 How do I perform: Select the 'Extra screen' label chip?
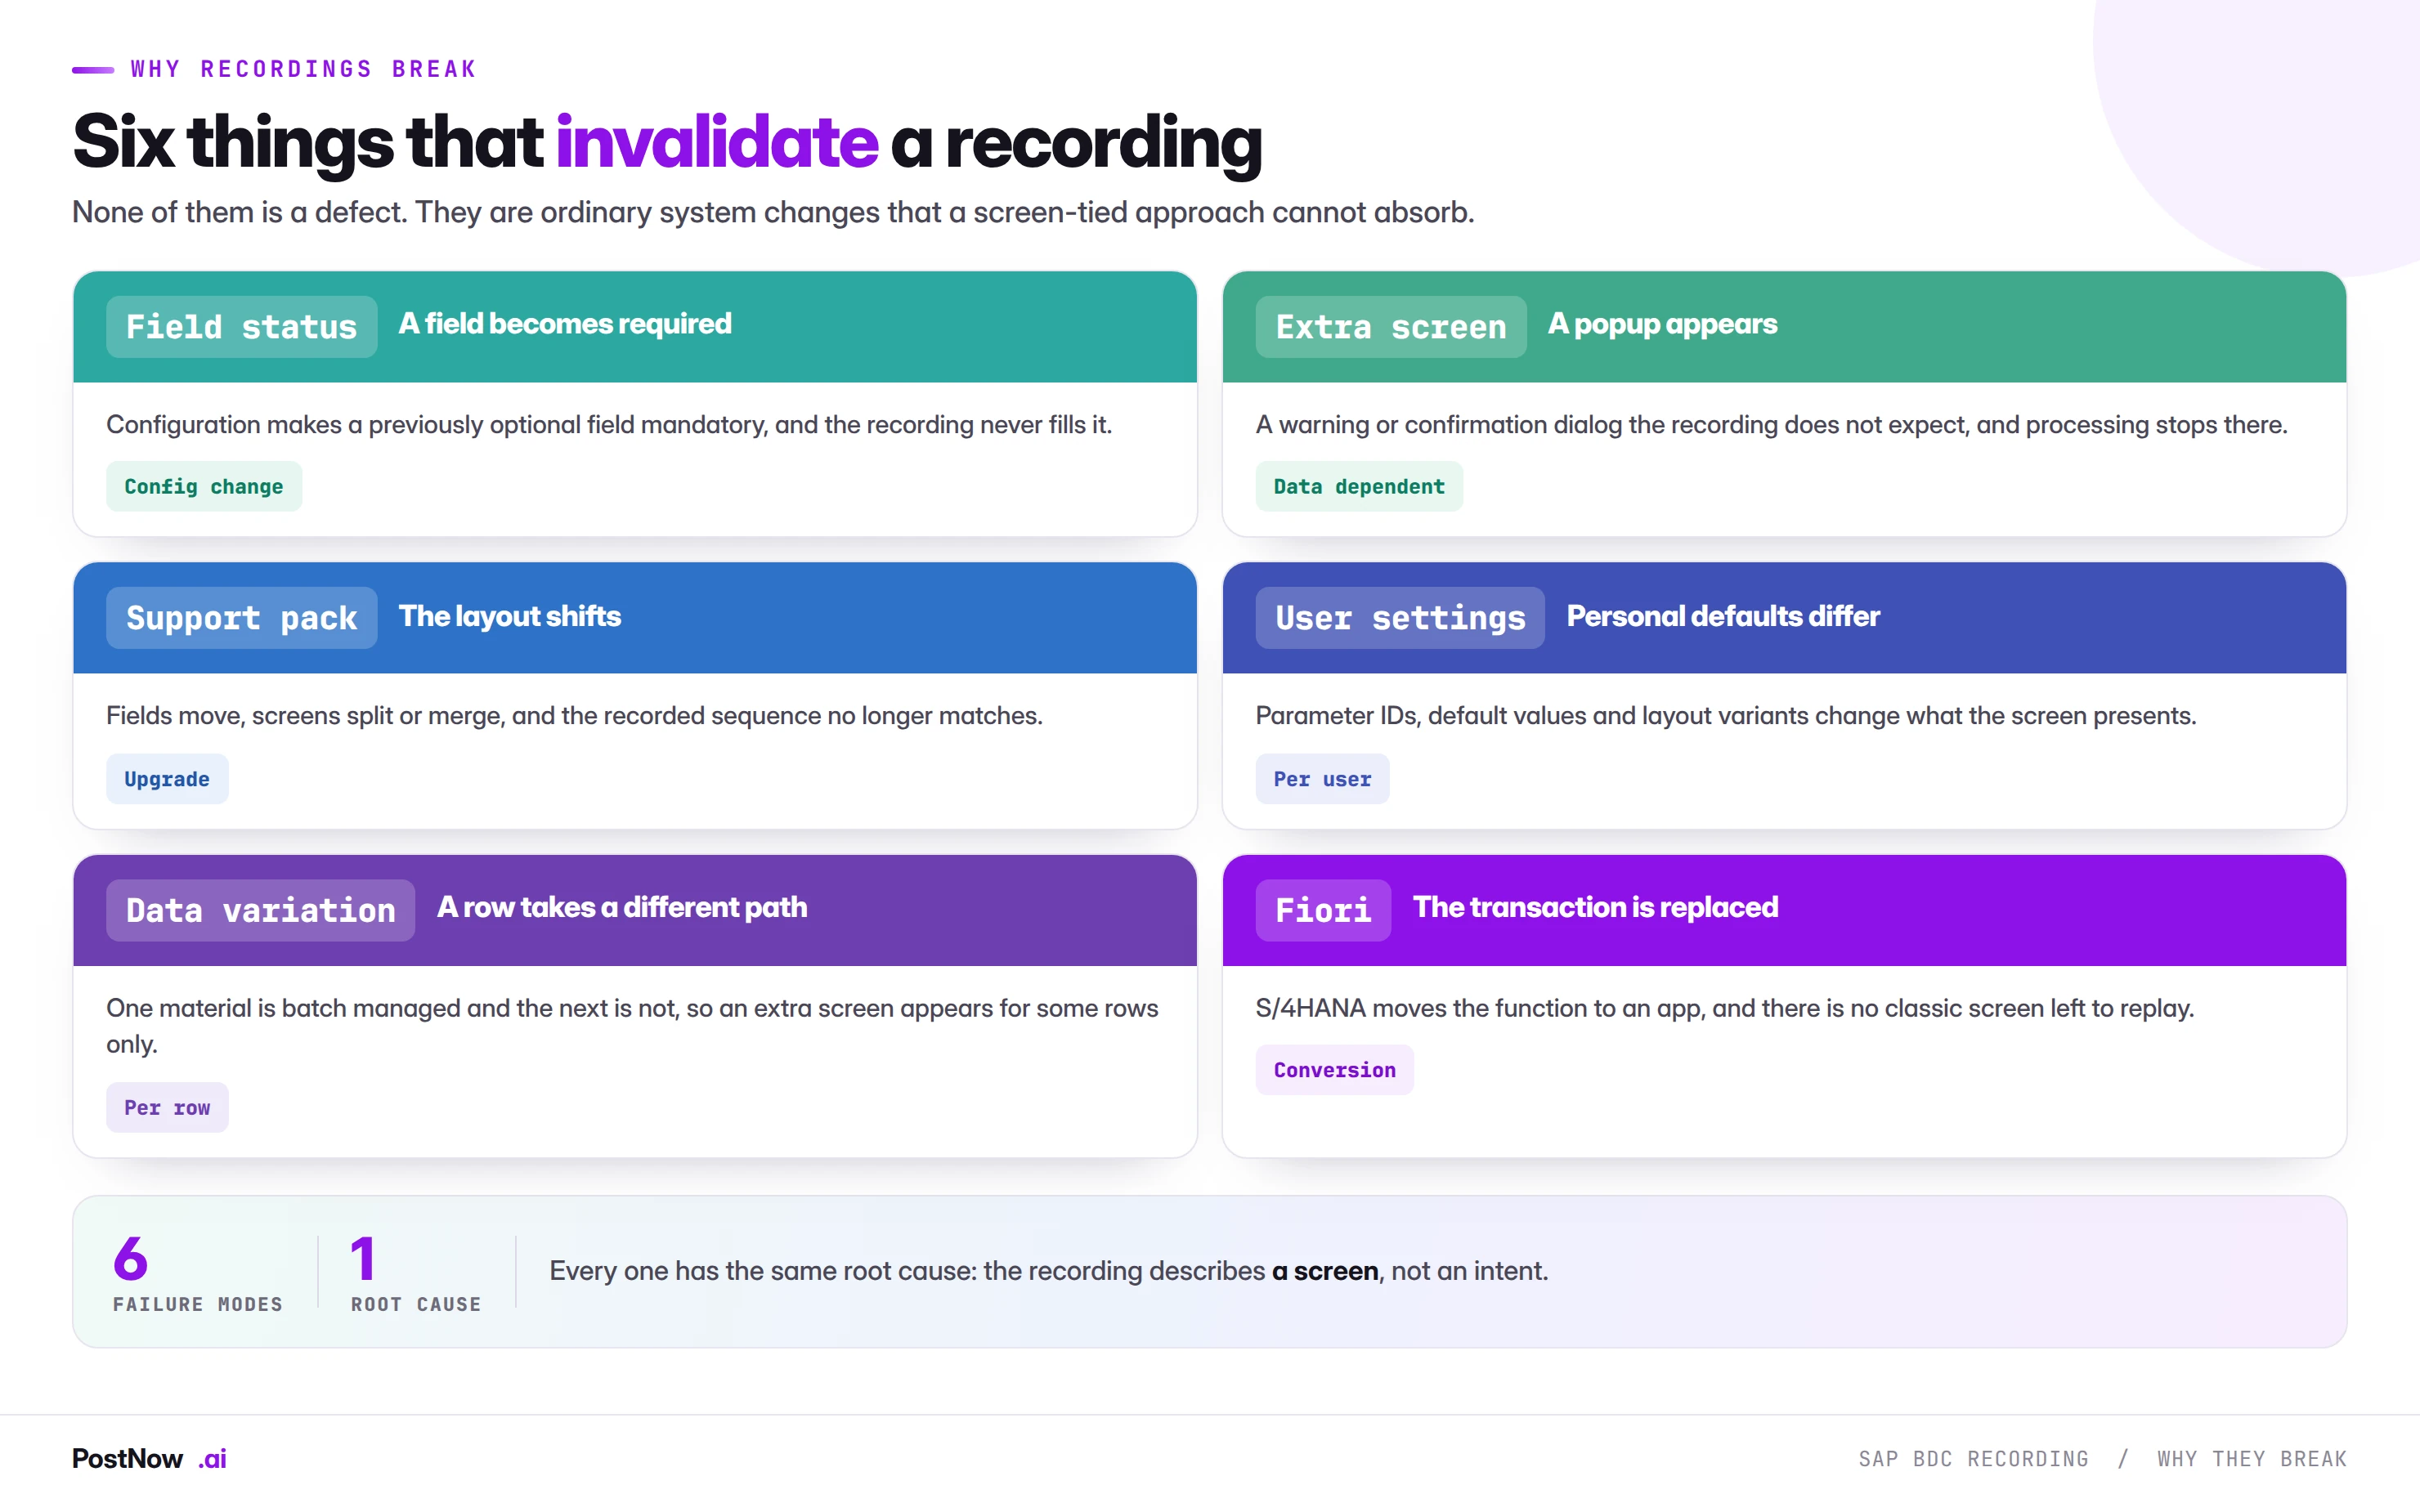[1391, 326]
